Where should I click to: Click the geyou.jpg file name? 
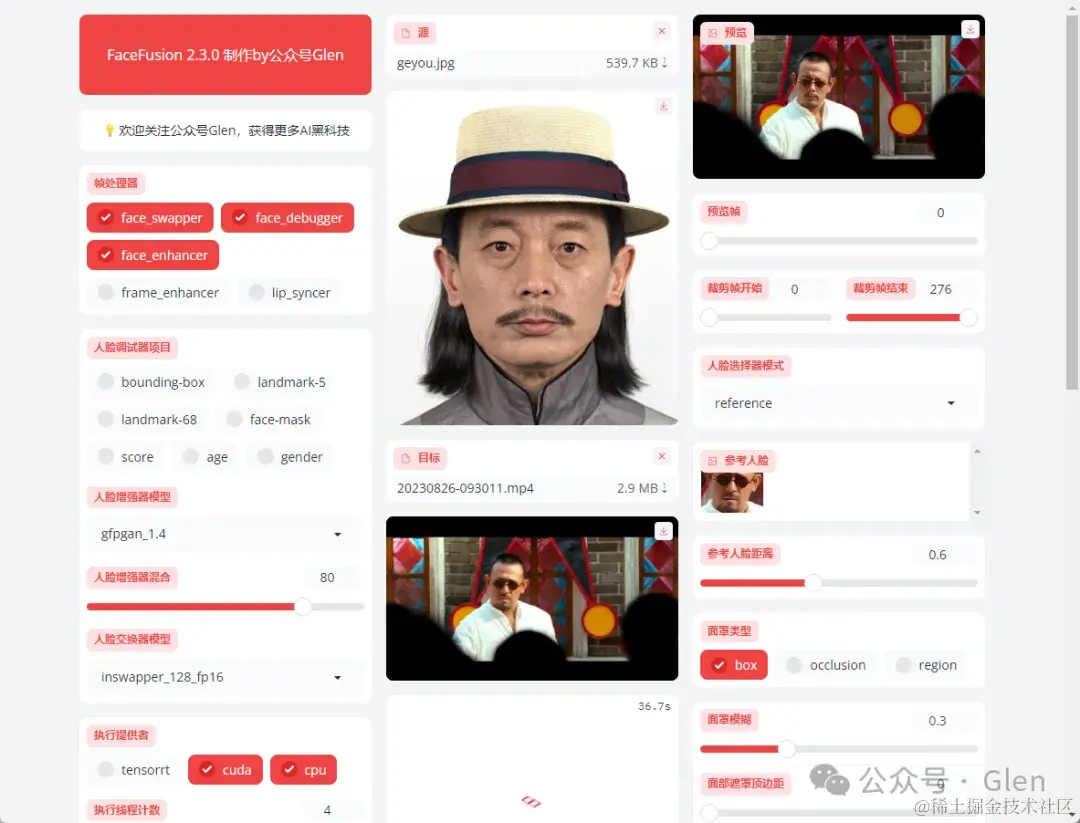point(426,63)
